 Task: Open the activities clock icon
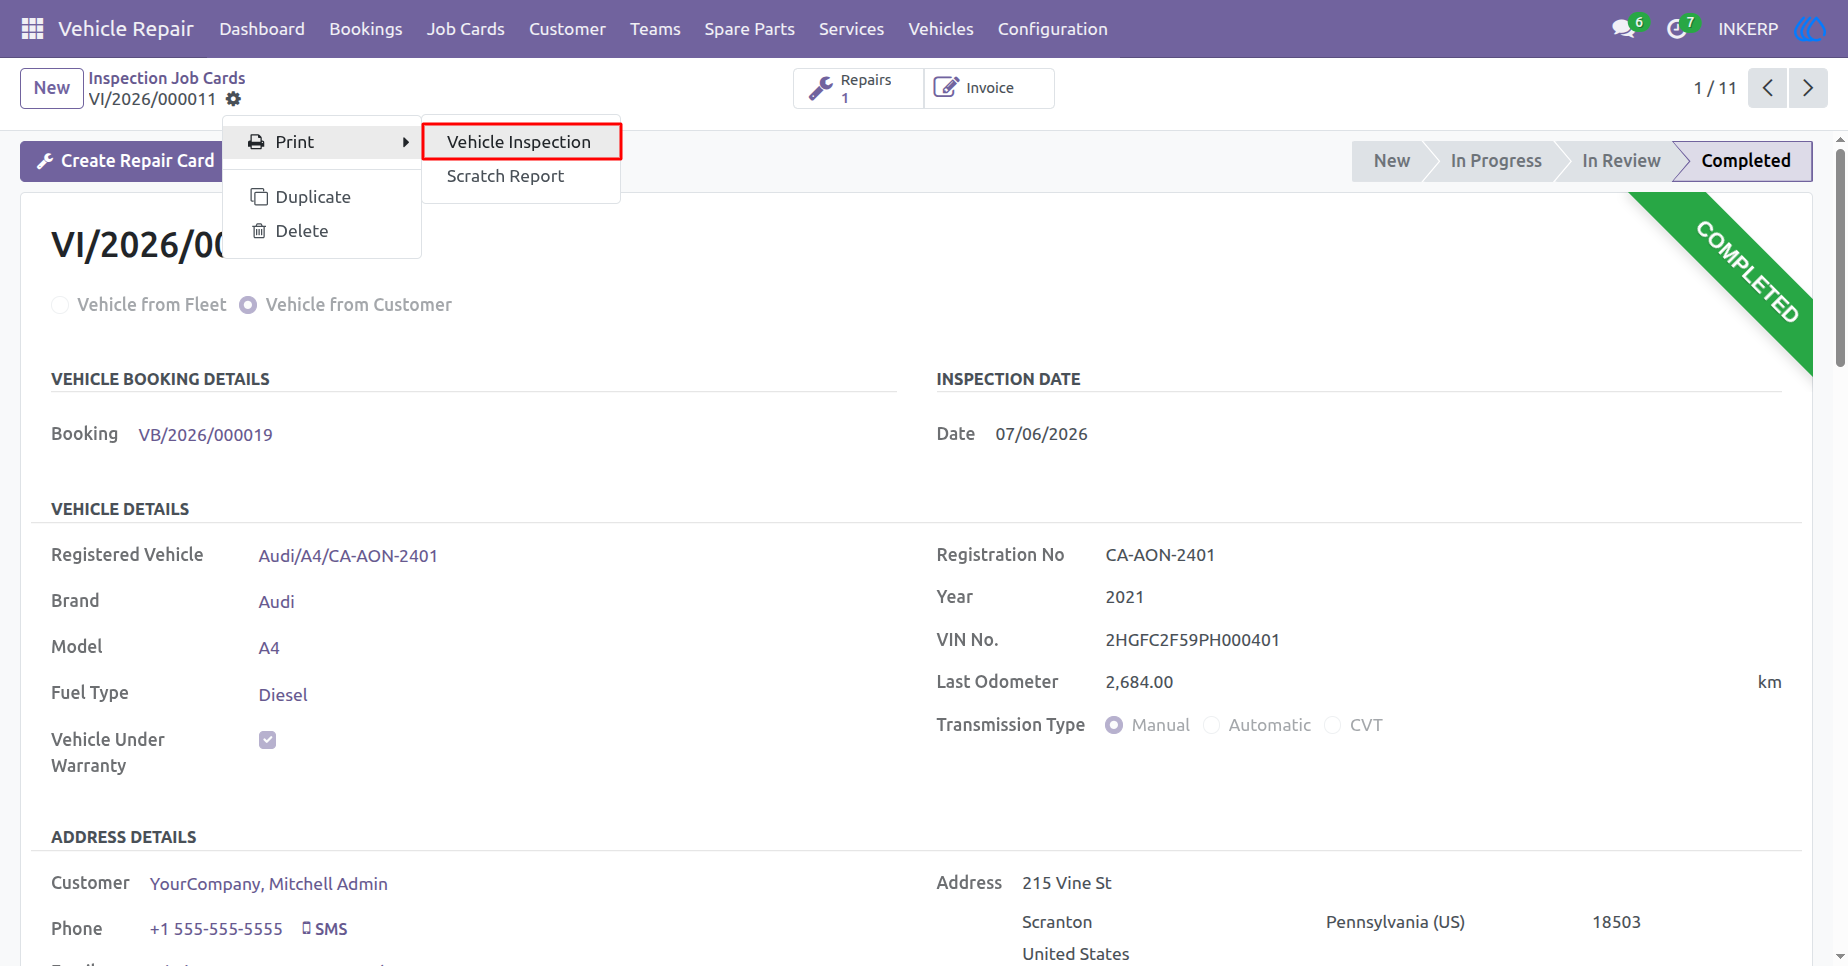tap(1677, 29)
